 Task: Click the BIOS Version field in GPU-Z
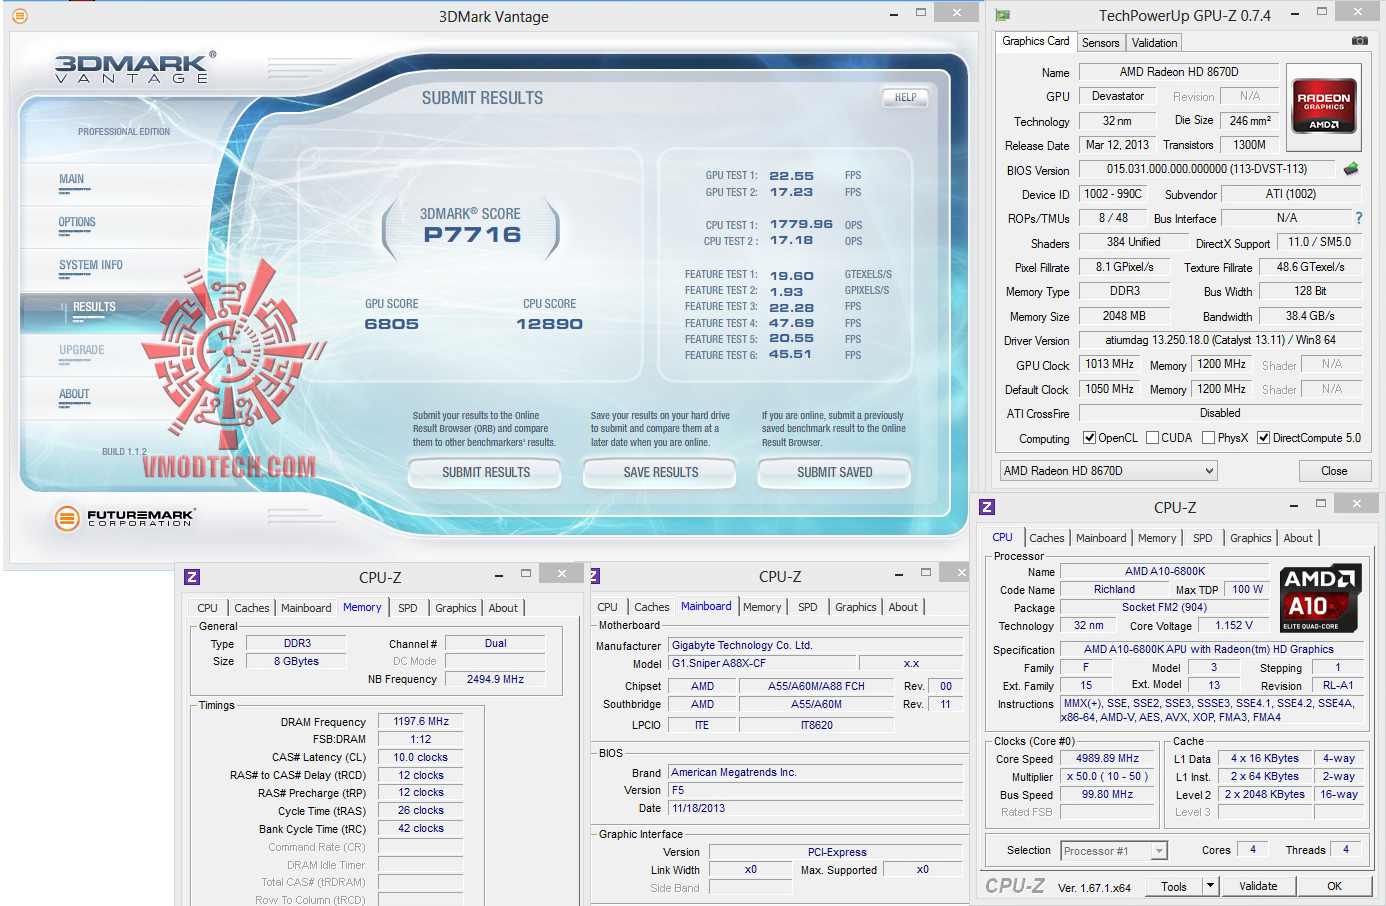pyautogui.click(x=1207, y=169)
